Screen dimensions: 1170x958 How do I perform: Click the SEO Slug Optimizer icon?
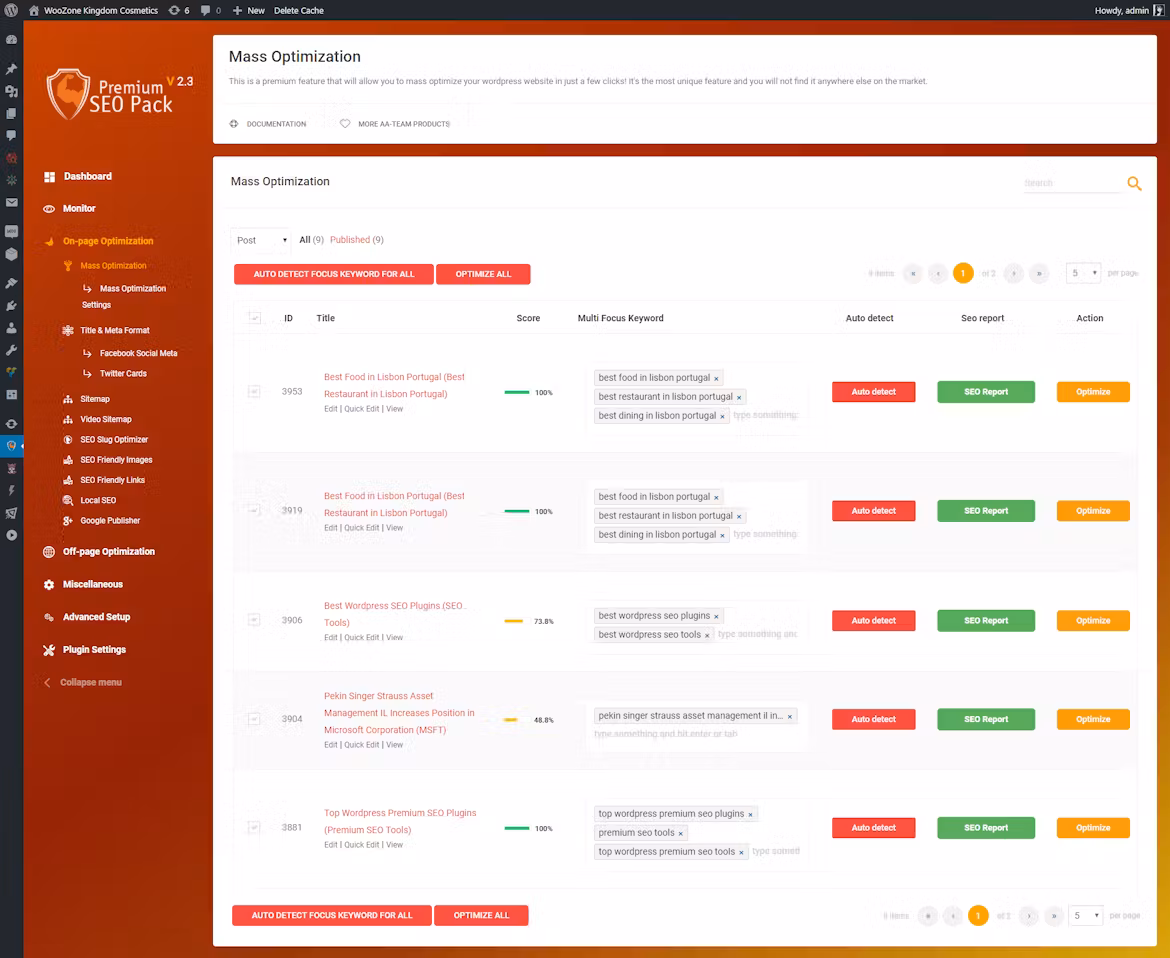(x=68, y=439)
